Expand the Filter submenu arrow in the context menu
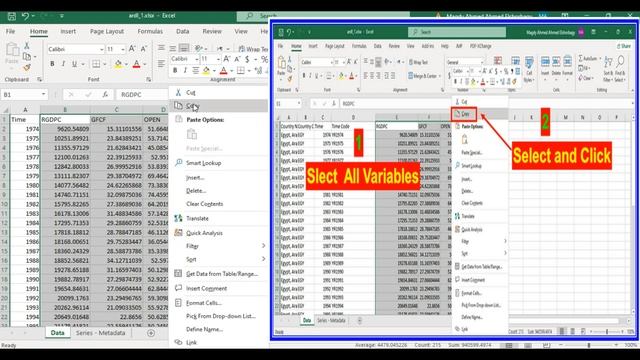This screenshot has width=640, height=360. pos(263,246)
